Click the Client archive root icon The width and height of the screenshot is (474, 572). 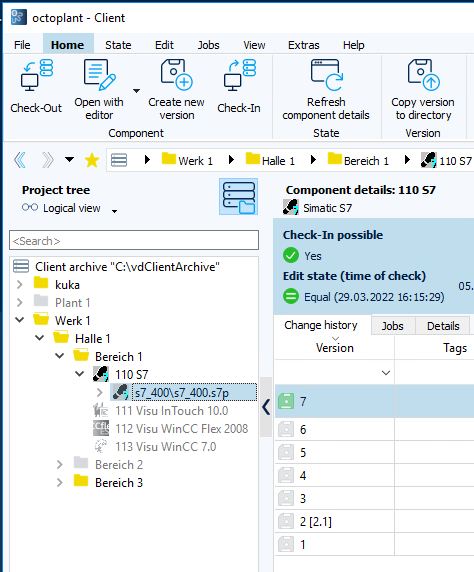coord(21,266)
